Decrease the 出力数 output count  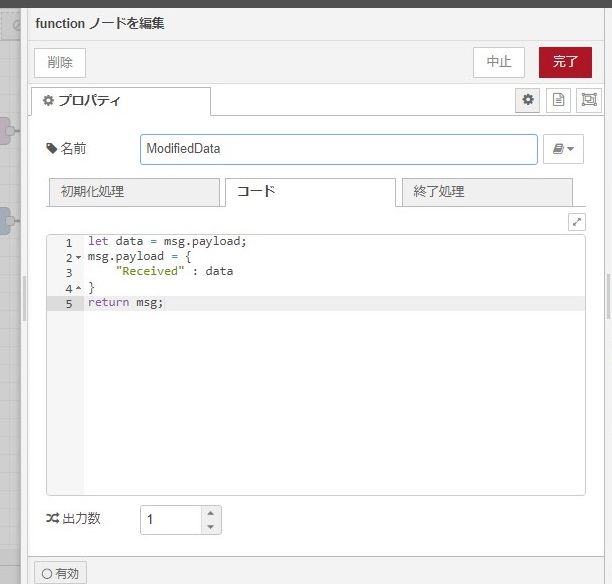click(211, 527)
